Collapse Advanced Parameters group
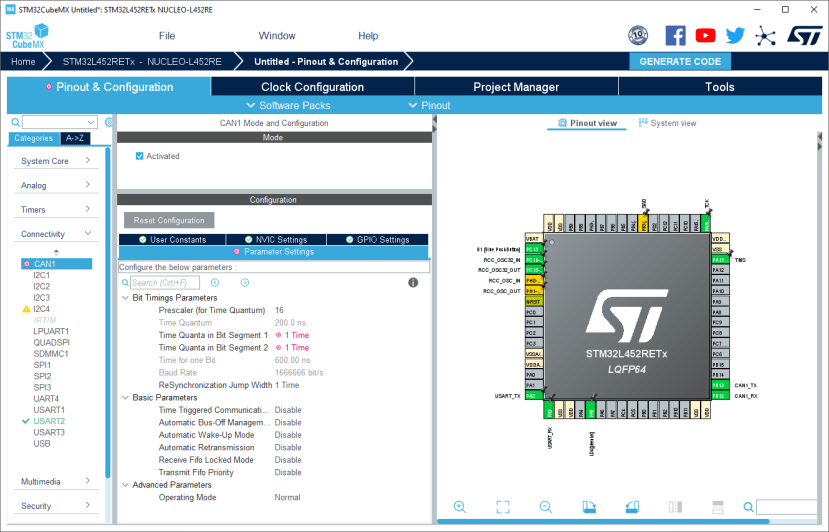 click(x=125, y=484)
